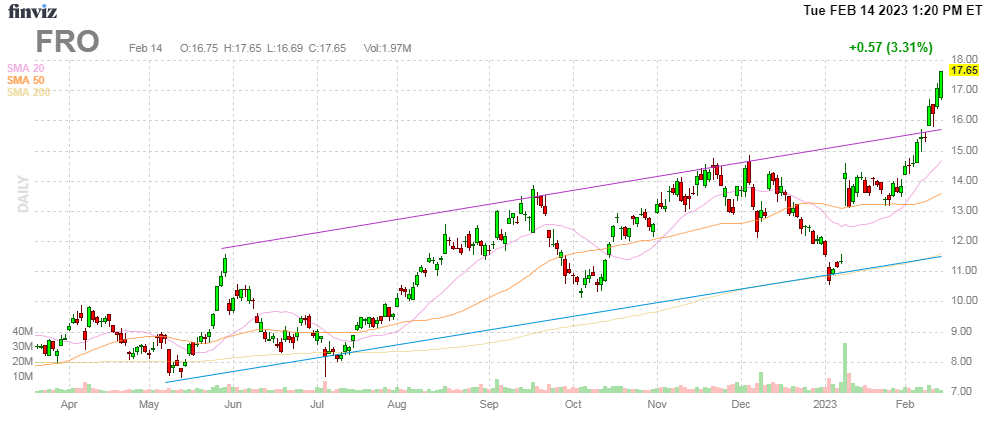Click the O:16.75 open value
Screen dimensions: 991x422
[x=200, y=48]
